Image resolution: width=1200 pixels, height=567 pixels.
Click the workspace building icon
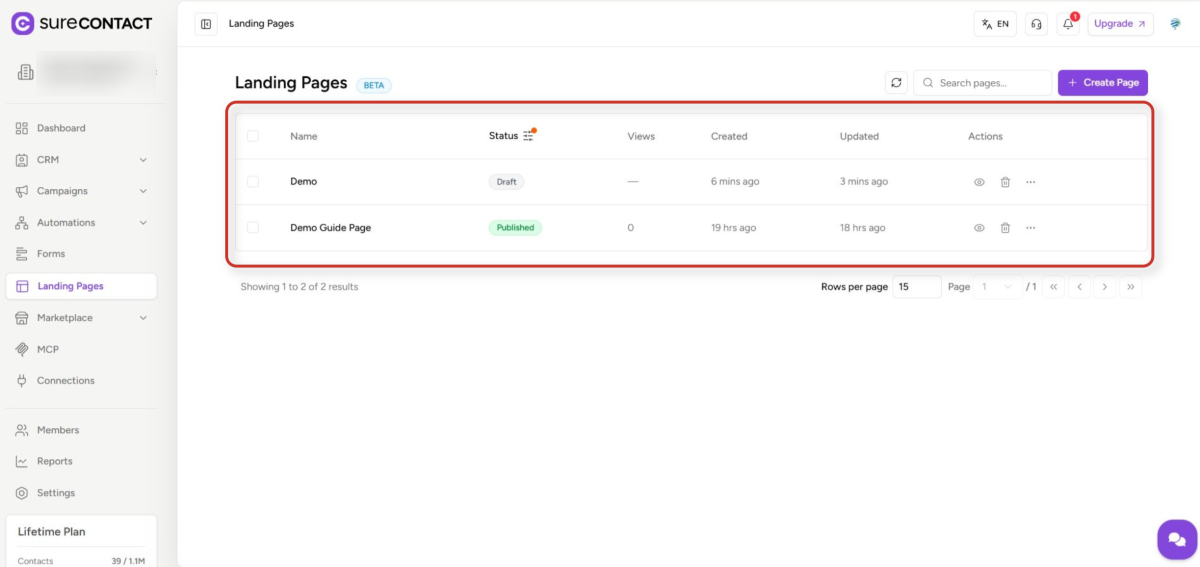[26, 72]
